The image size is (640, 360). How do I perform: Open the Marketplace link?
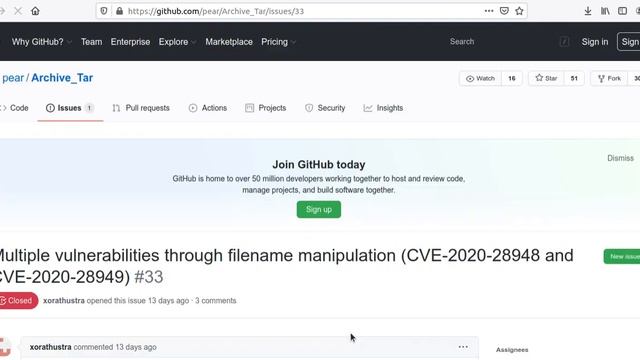click(x=229, y=42)
